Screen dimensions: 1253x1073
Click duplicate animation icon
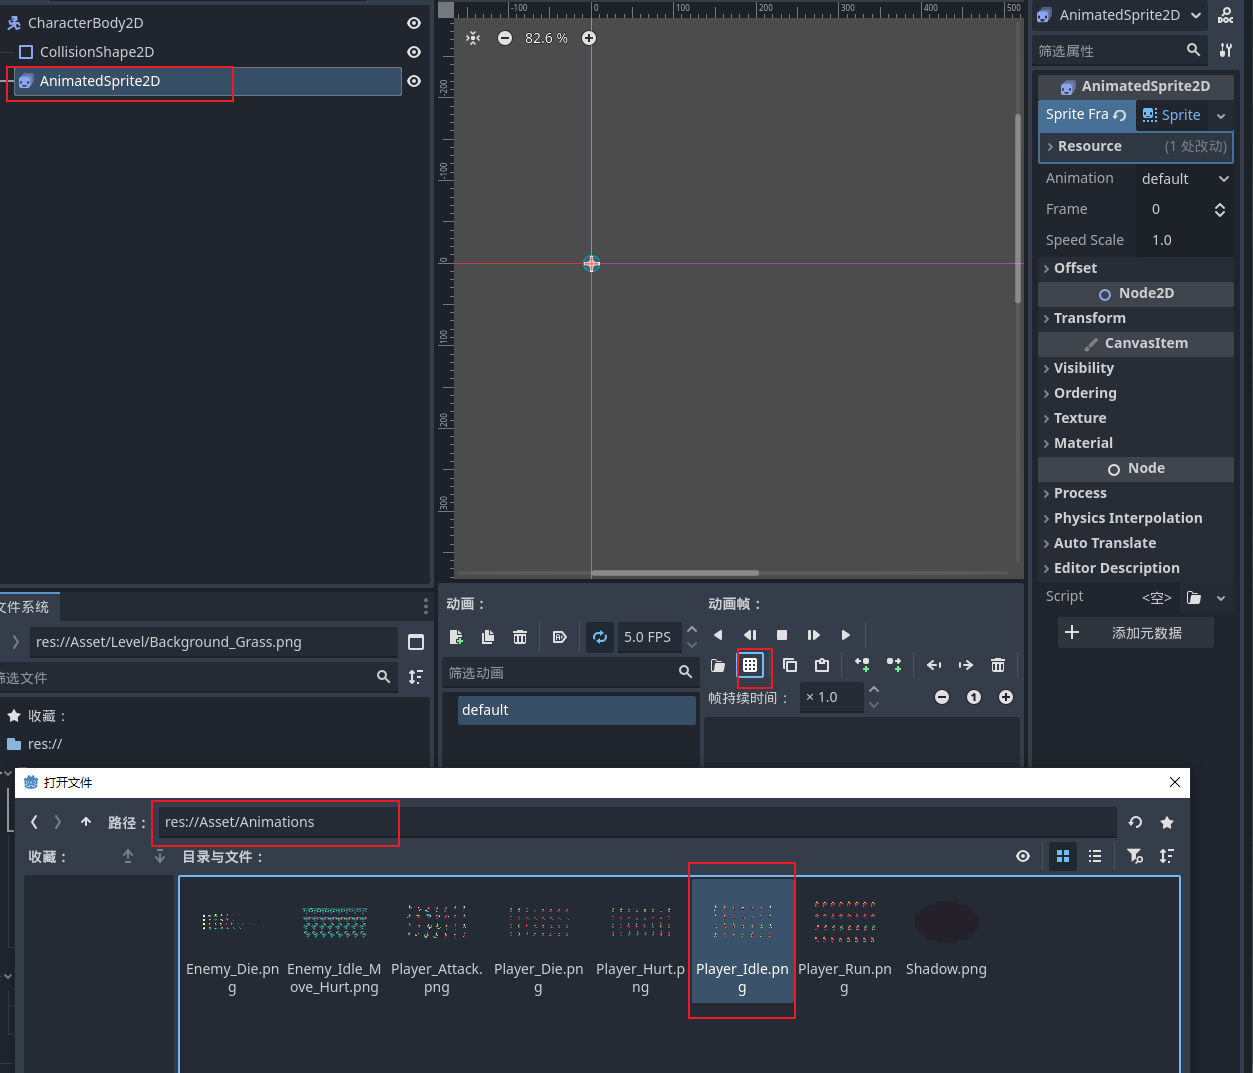488,637
